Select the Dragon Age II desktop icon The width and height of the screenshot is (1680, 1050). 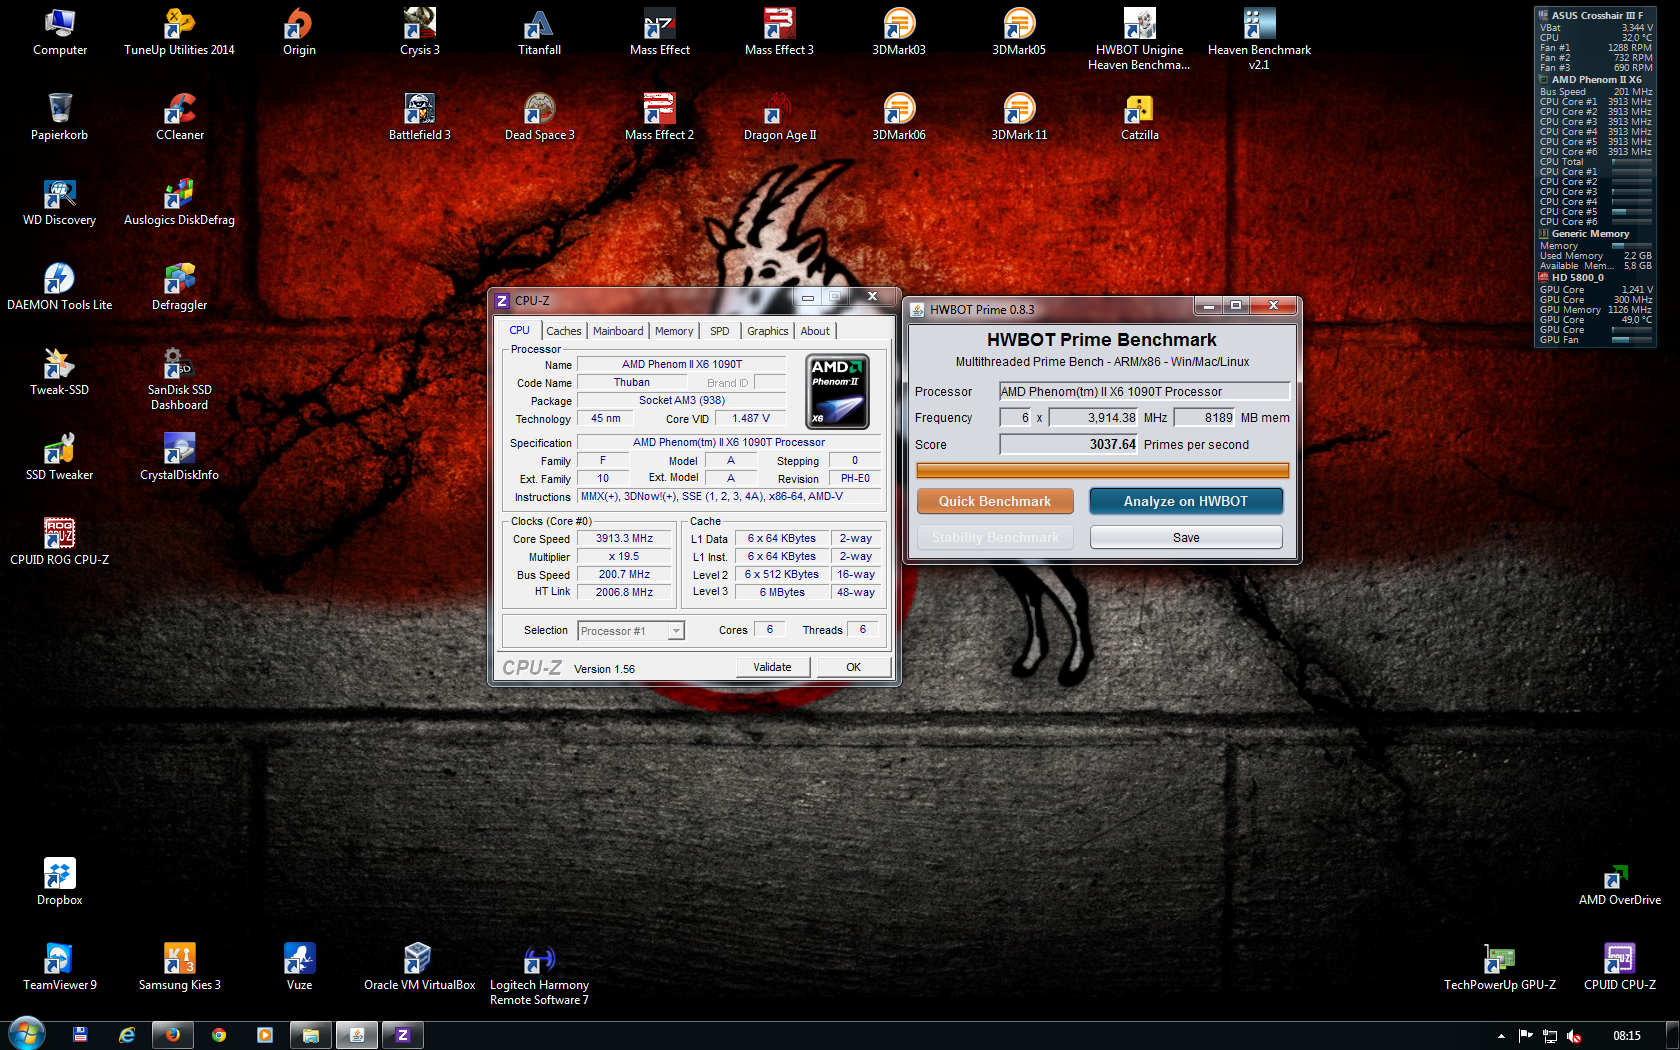coord(779,117)
